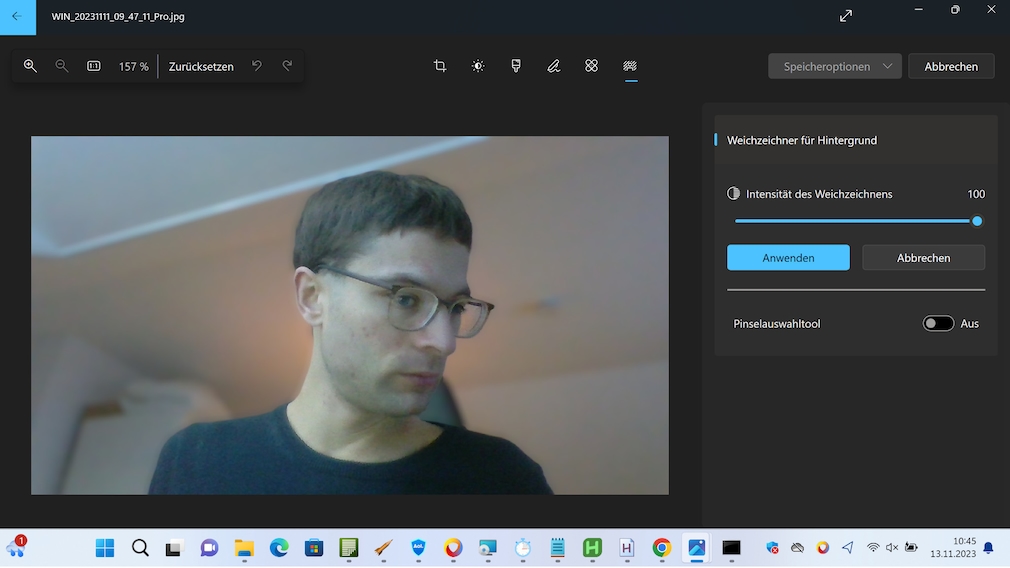Enter full screen with the diagonal arrows icon

(846, 16)
